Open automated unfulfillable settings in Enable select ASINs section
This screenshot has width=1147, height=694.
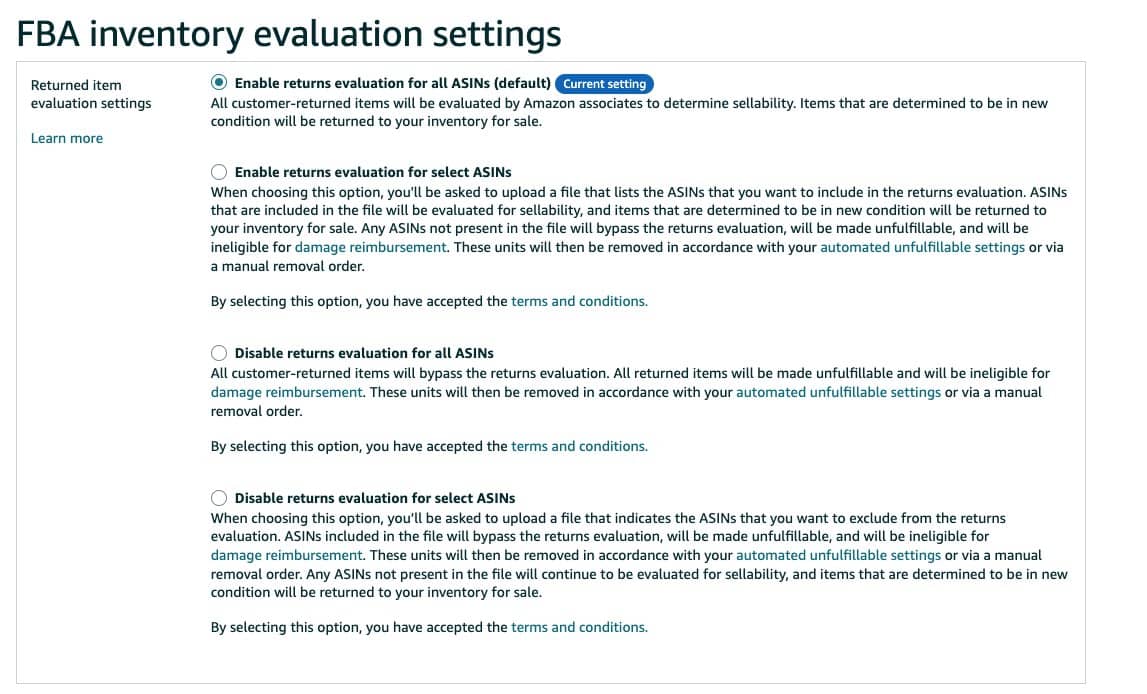[922, 247]
